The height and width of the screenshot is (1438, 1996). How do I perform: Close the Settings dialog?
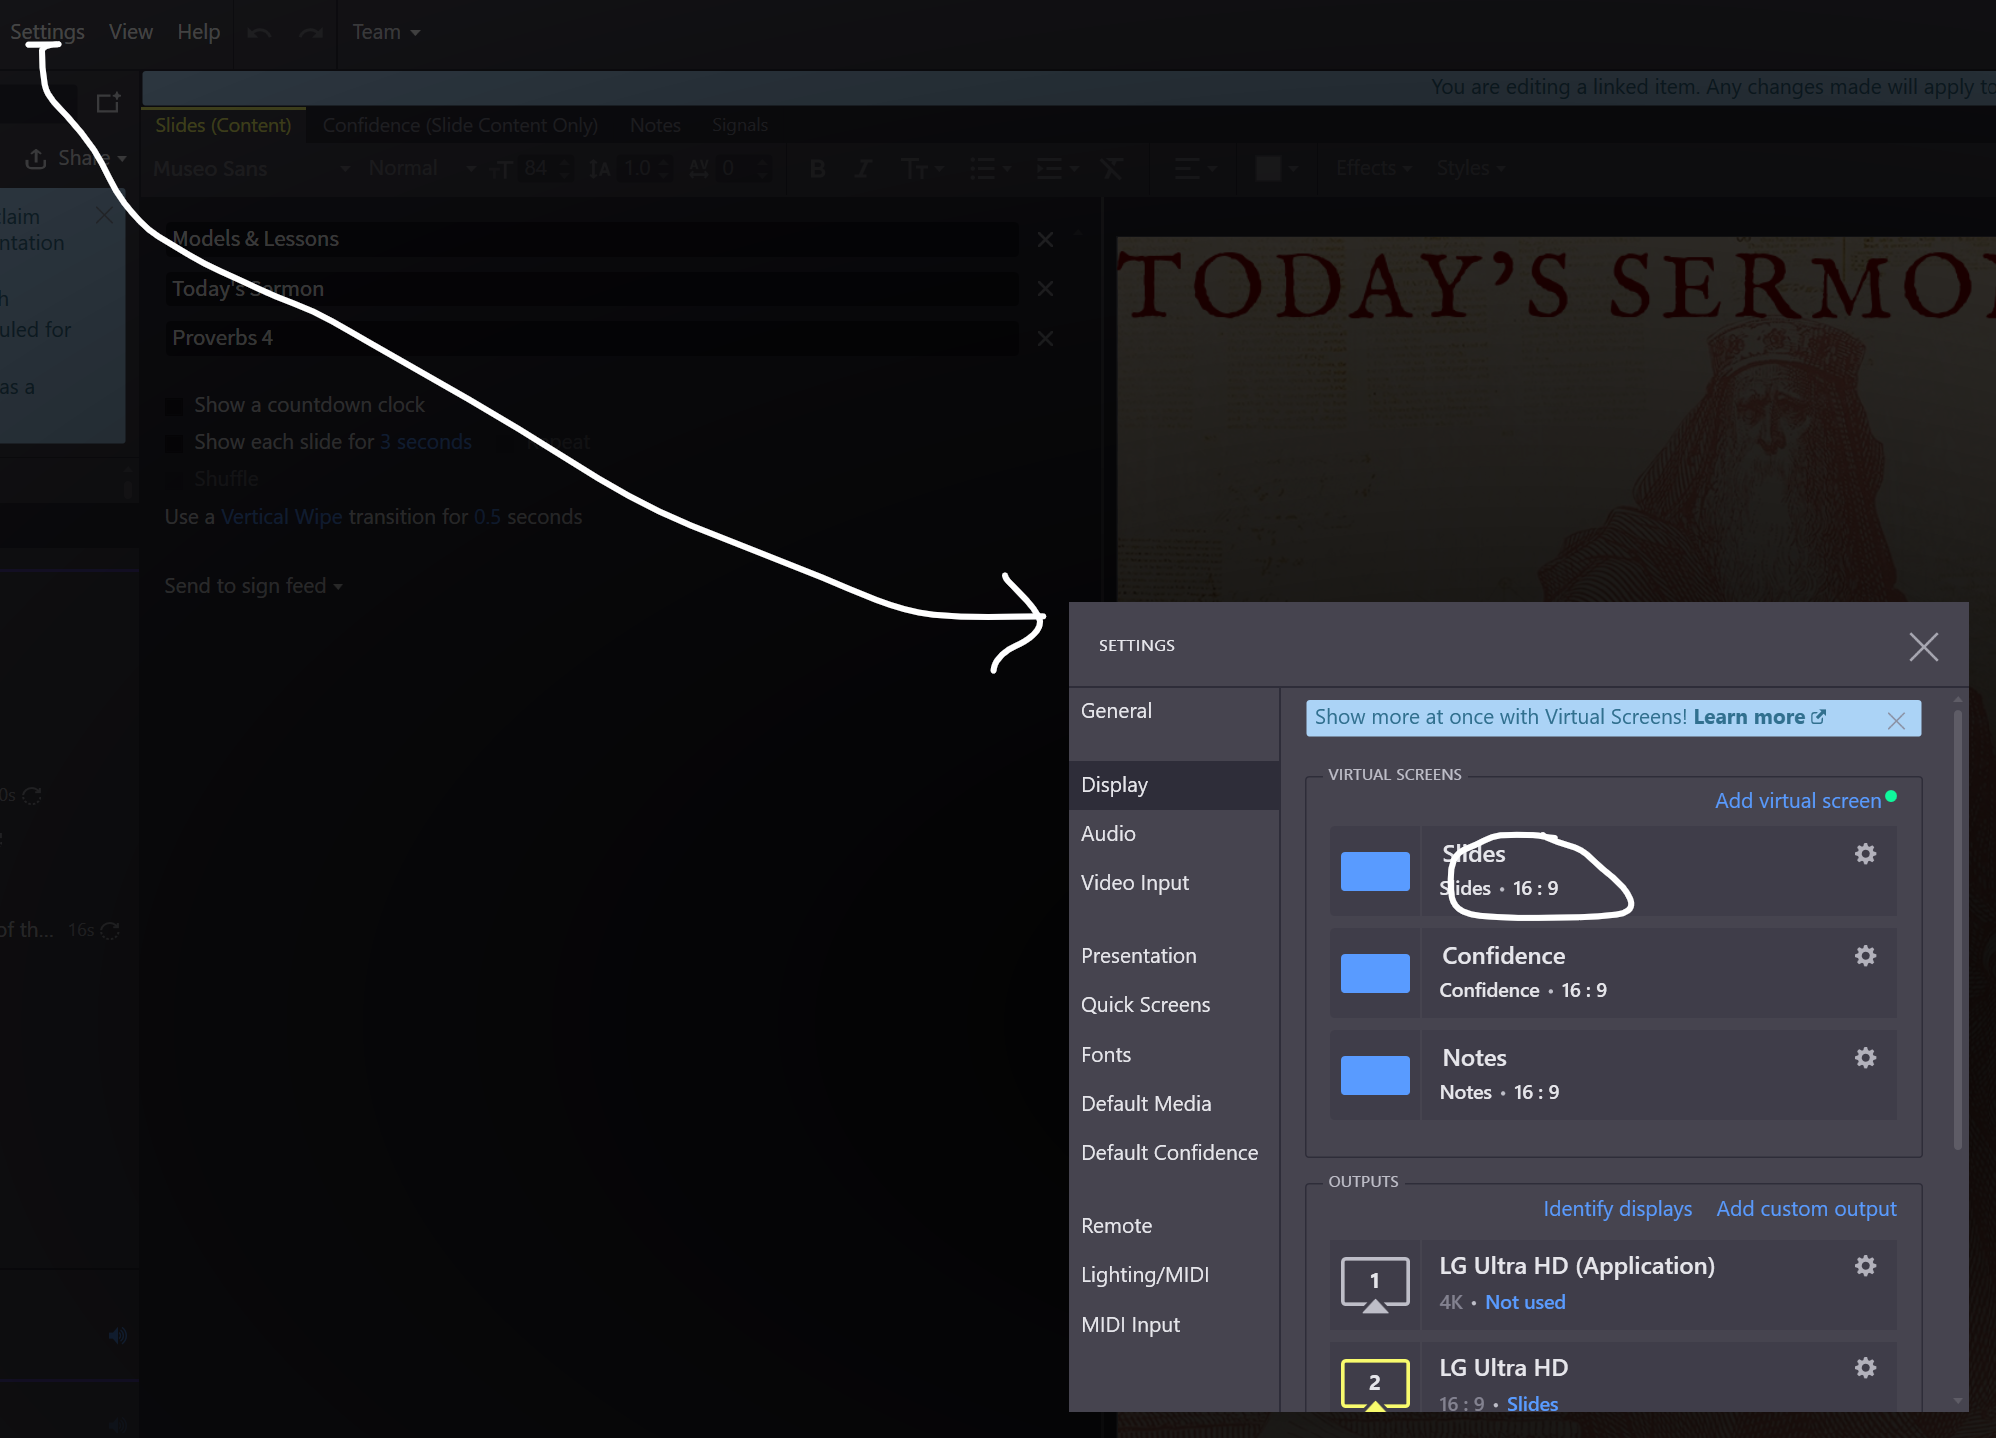(1923, 647)
